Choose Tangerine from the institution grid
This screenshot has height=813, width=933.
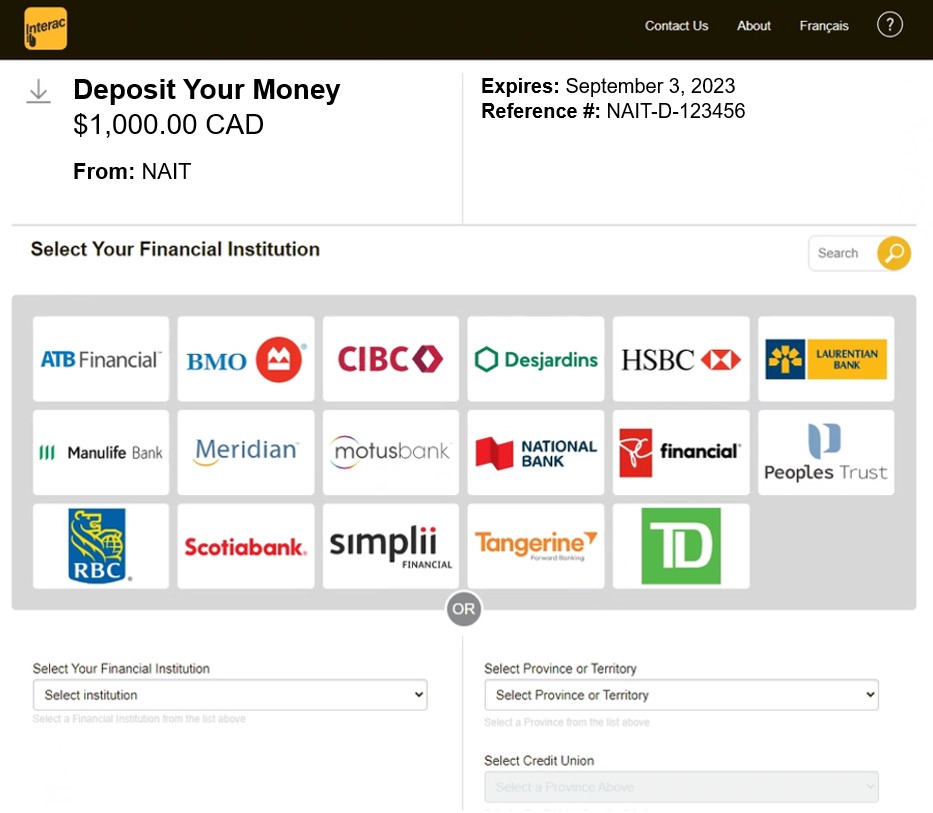[535, 545]
